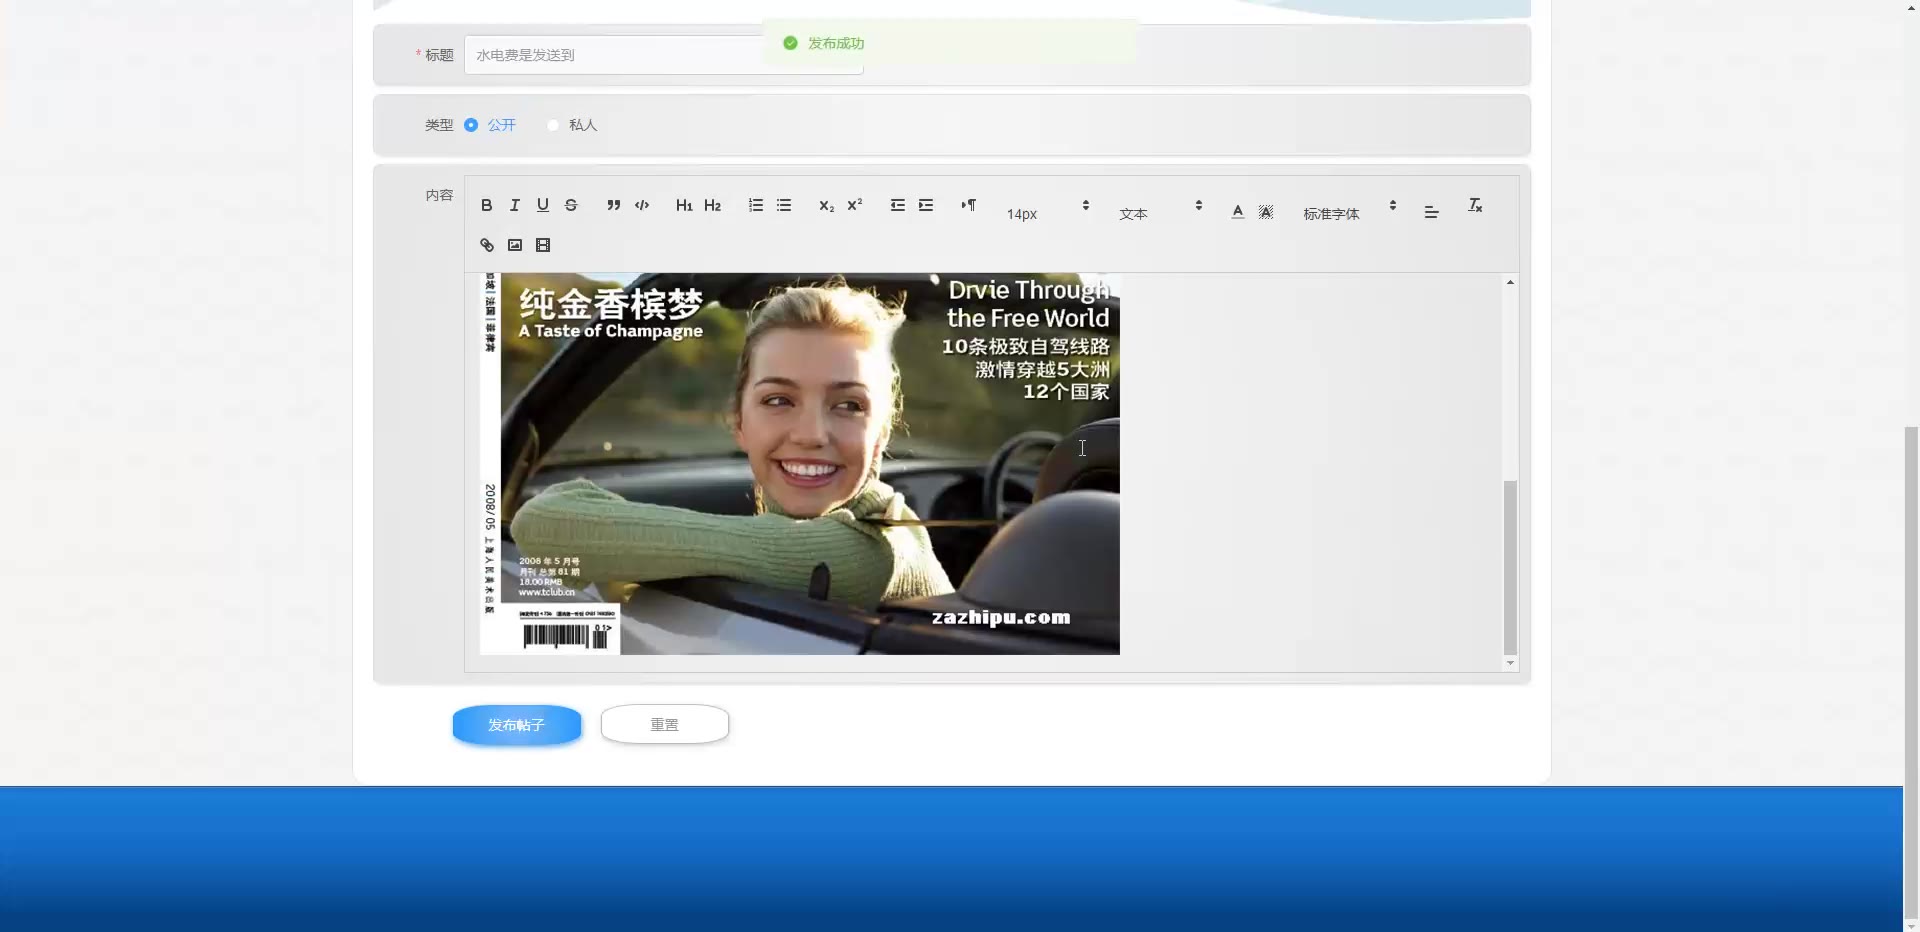Viewport: 1920px width, 932px height.
Task: Apply subscript formatting
Action: 826,205
